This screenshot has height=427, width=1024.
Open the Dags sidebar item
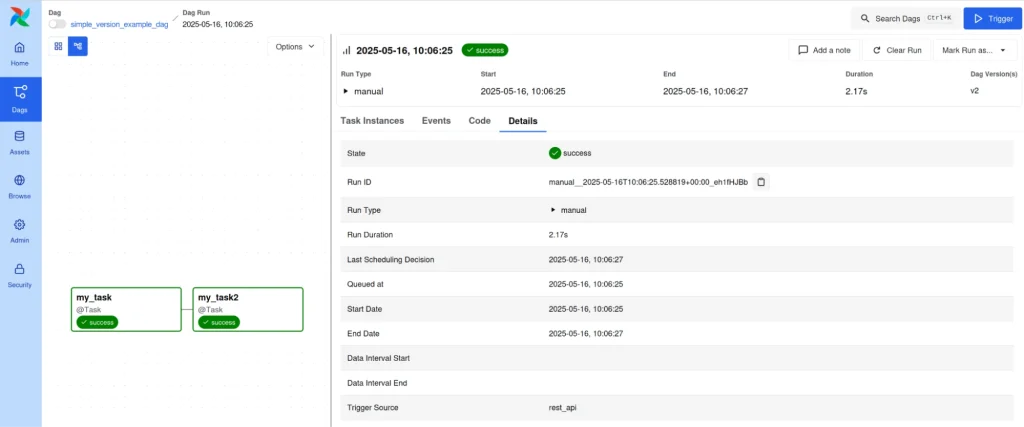tap(20, 99)
